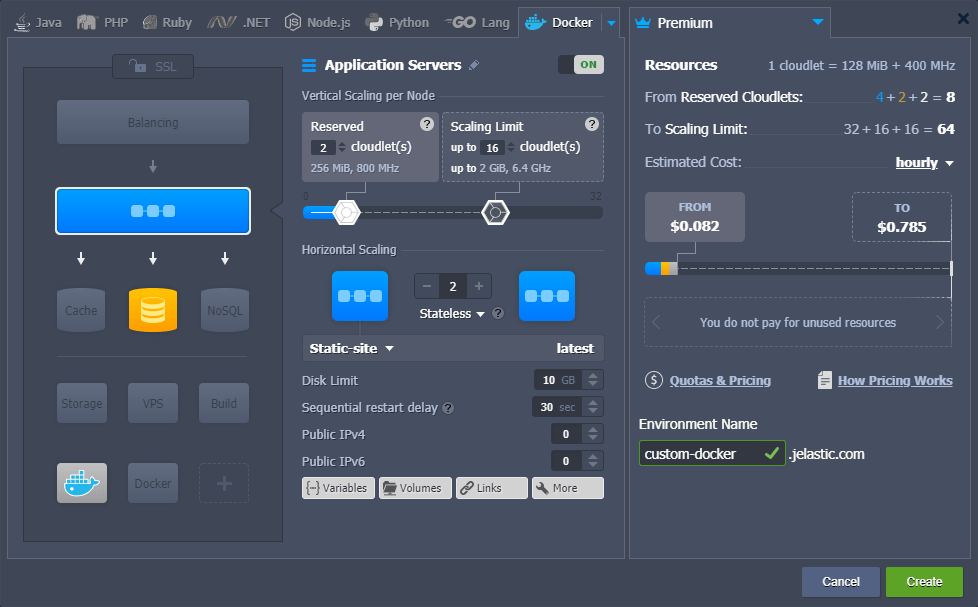Add a Build node

click(x=224, y=402)
